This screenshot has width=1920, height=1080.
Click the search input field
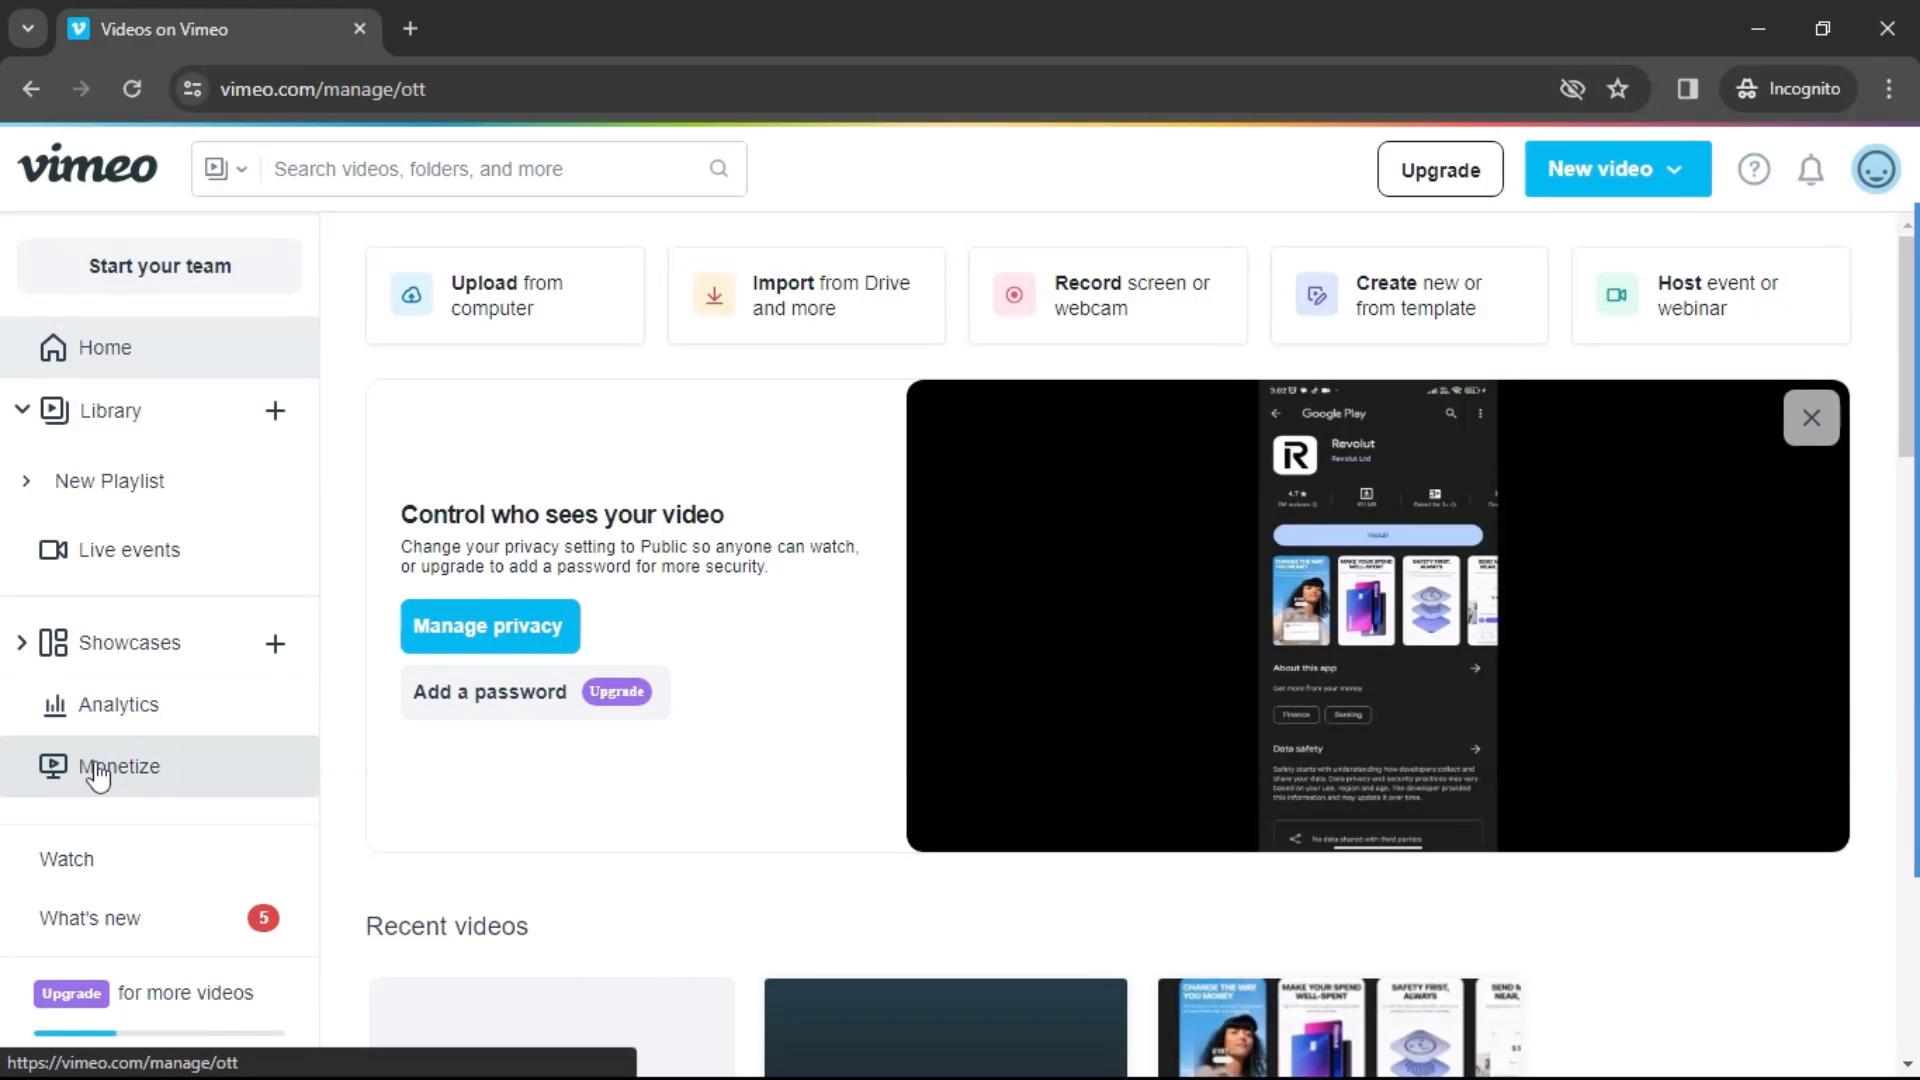coord(469,169)
